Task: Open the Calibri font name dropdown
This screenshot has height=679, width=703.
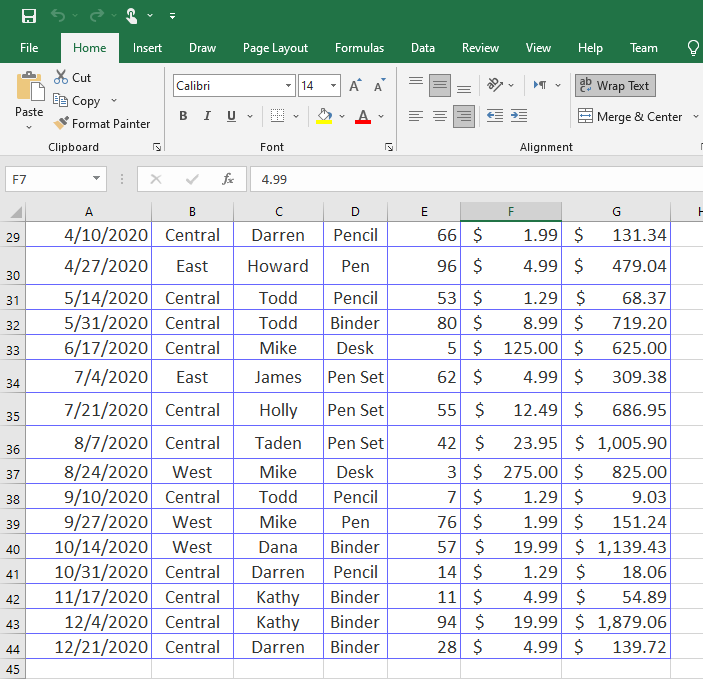Action: tap(288, 86)
